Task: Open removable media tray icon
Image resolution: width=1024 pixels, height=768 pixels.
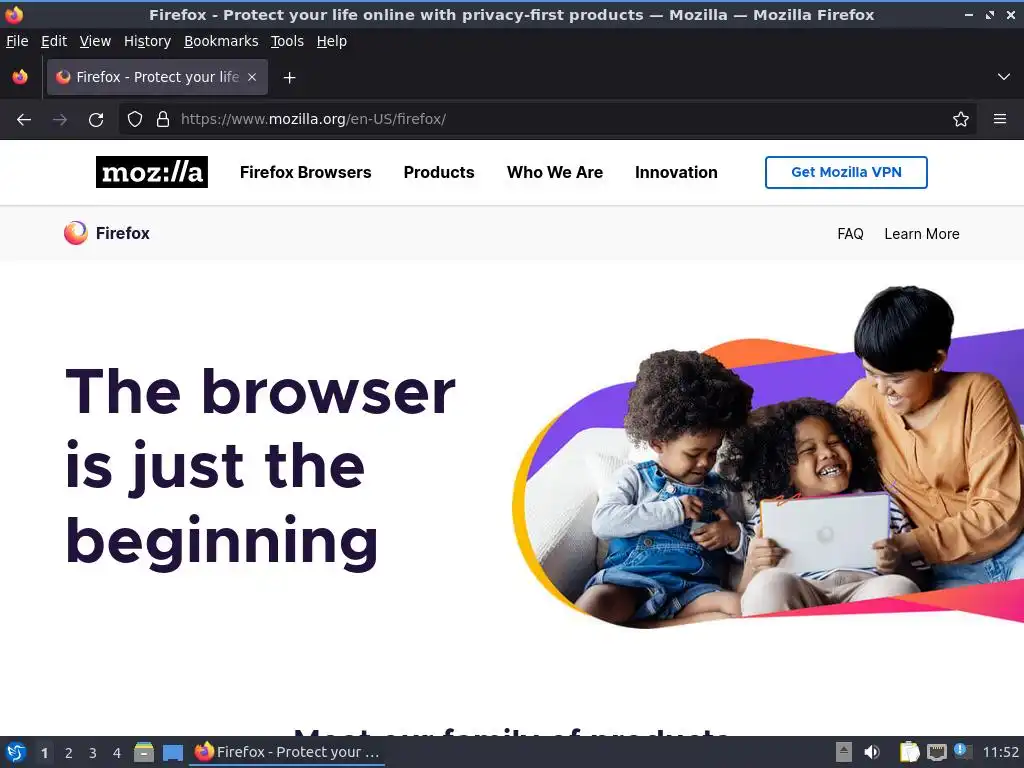Action: click(844, 752)
